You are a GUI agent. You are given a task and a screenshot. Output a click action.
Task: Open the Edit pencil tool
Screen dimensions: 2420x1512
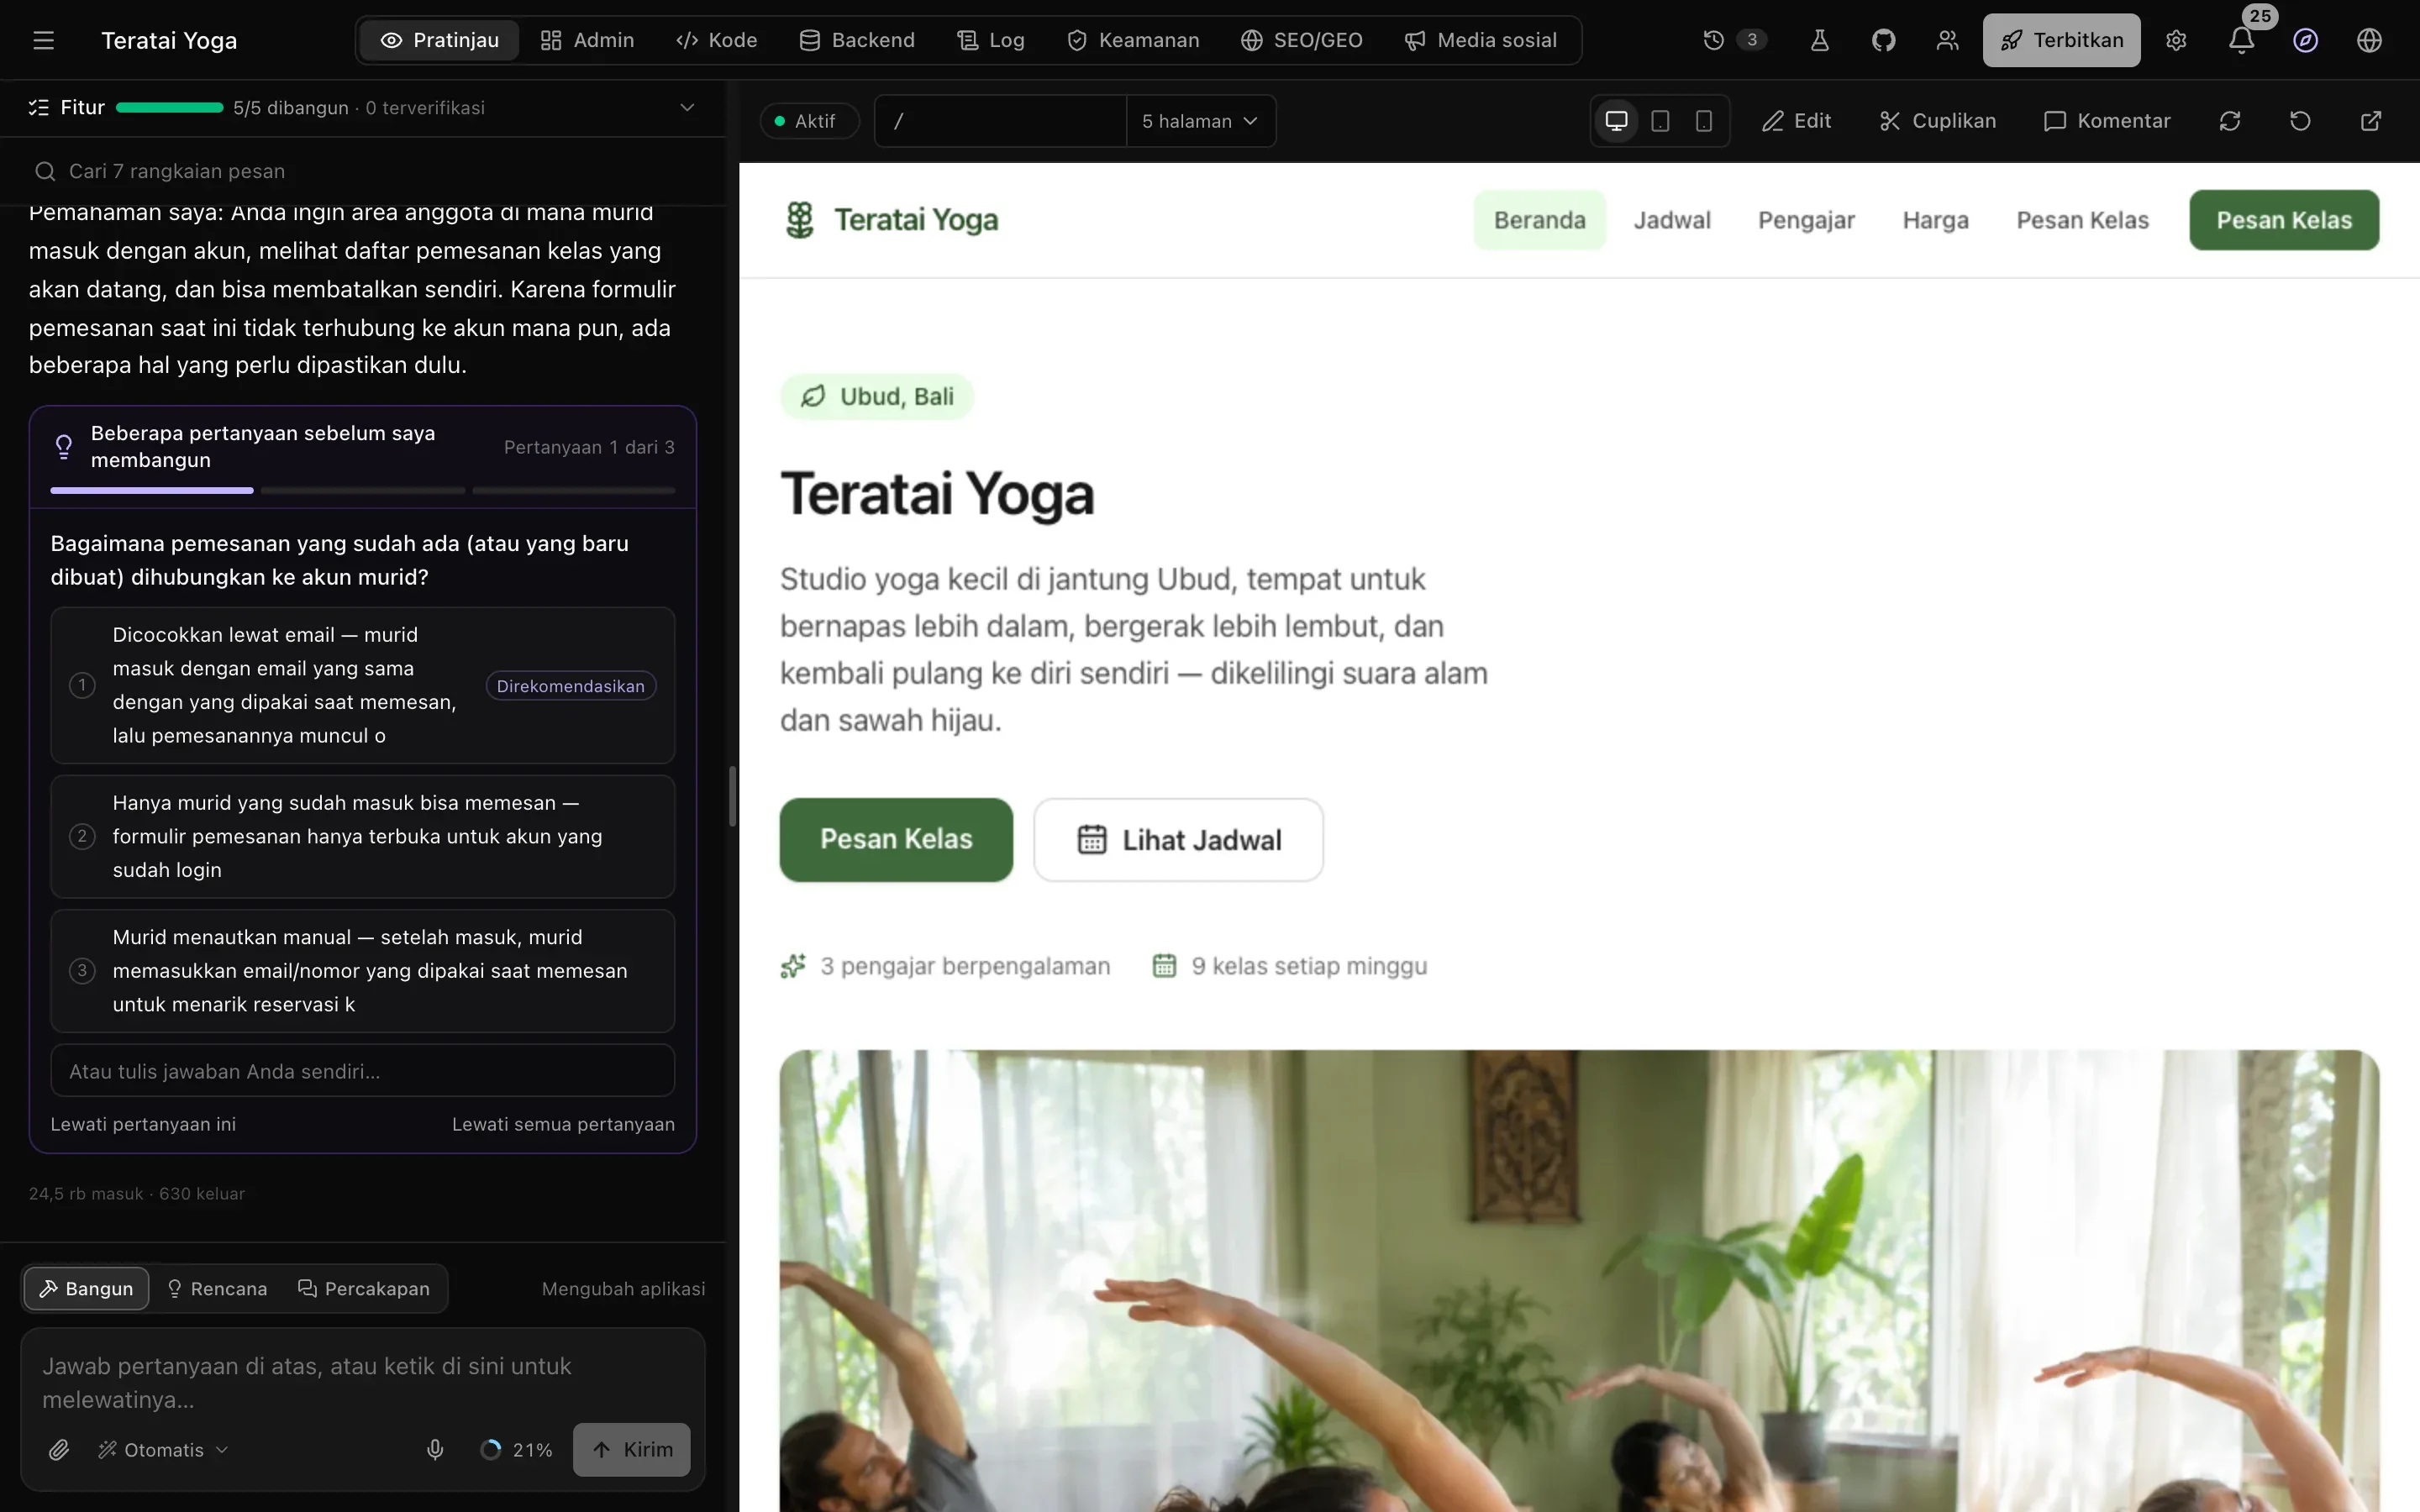click(1796, 121)
